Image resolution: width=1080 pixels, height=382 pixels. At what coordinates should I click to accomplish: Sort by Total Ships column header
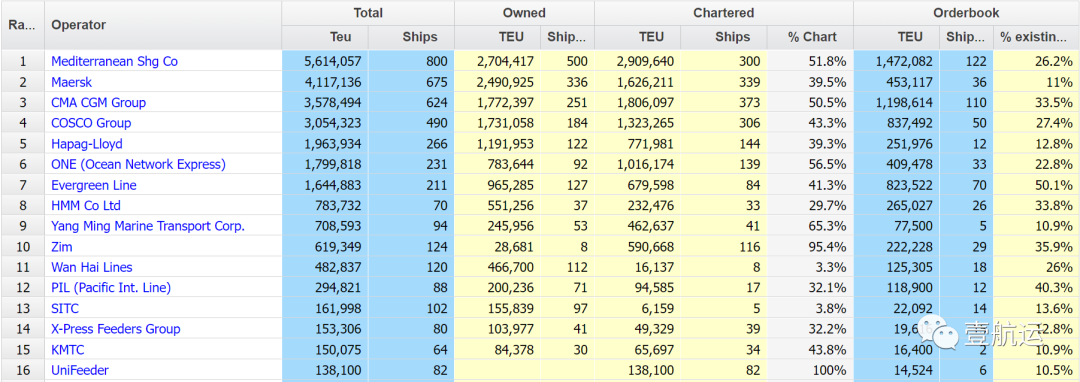[411, 37]
